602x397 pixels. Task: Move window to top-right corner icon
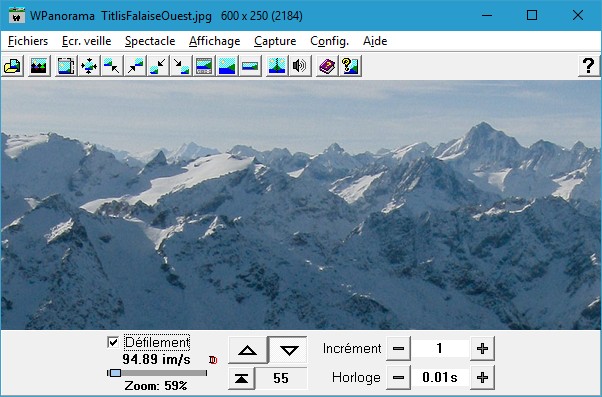135,66
